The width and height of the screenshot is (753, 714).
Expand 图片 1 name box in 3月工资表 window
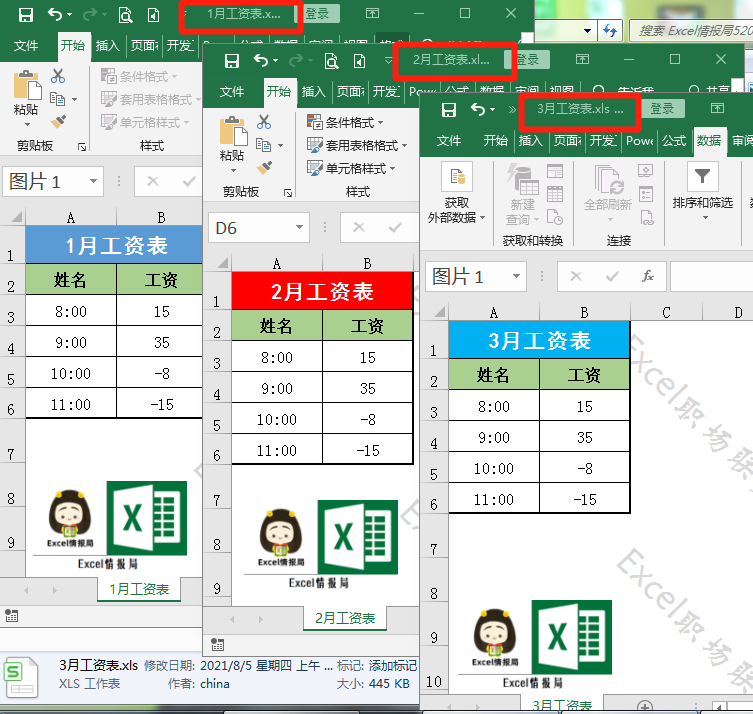click(x=516, y=276)
